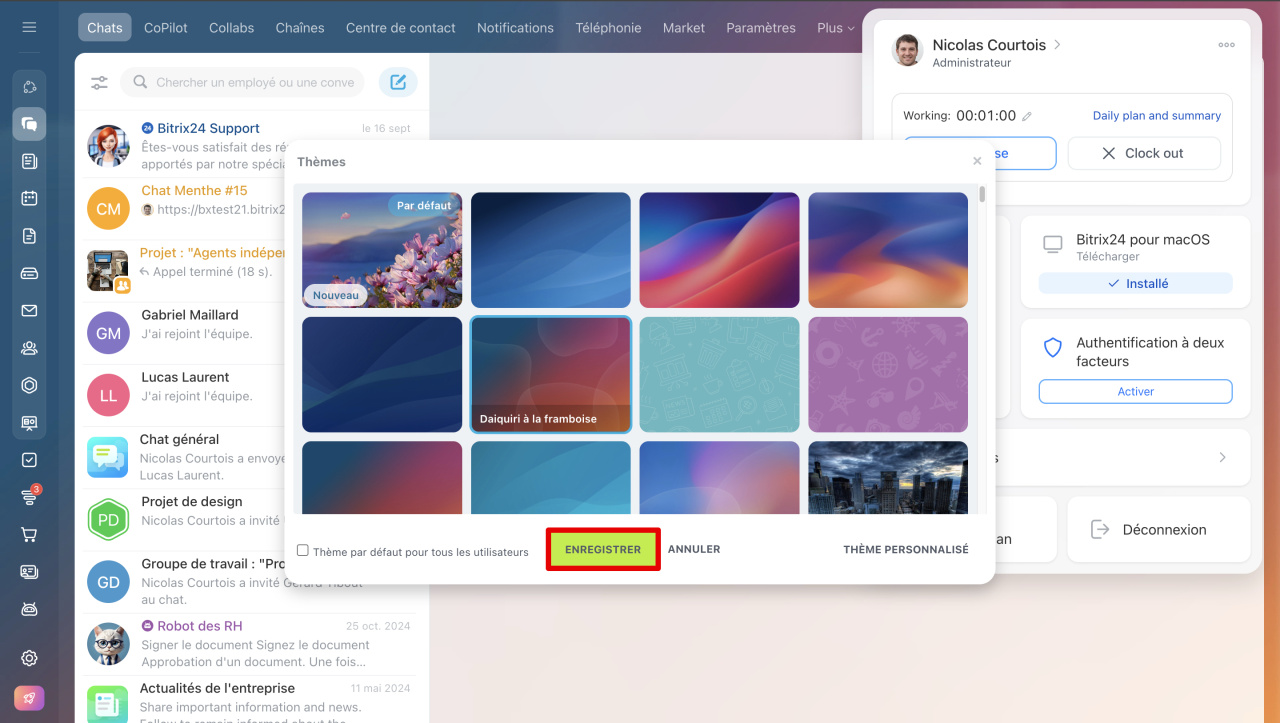Close the Thèmes dialog
The width and height of the screenshot is (1280, 723).
977,161
